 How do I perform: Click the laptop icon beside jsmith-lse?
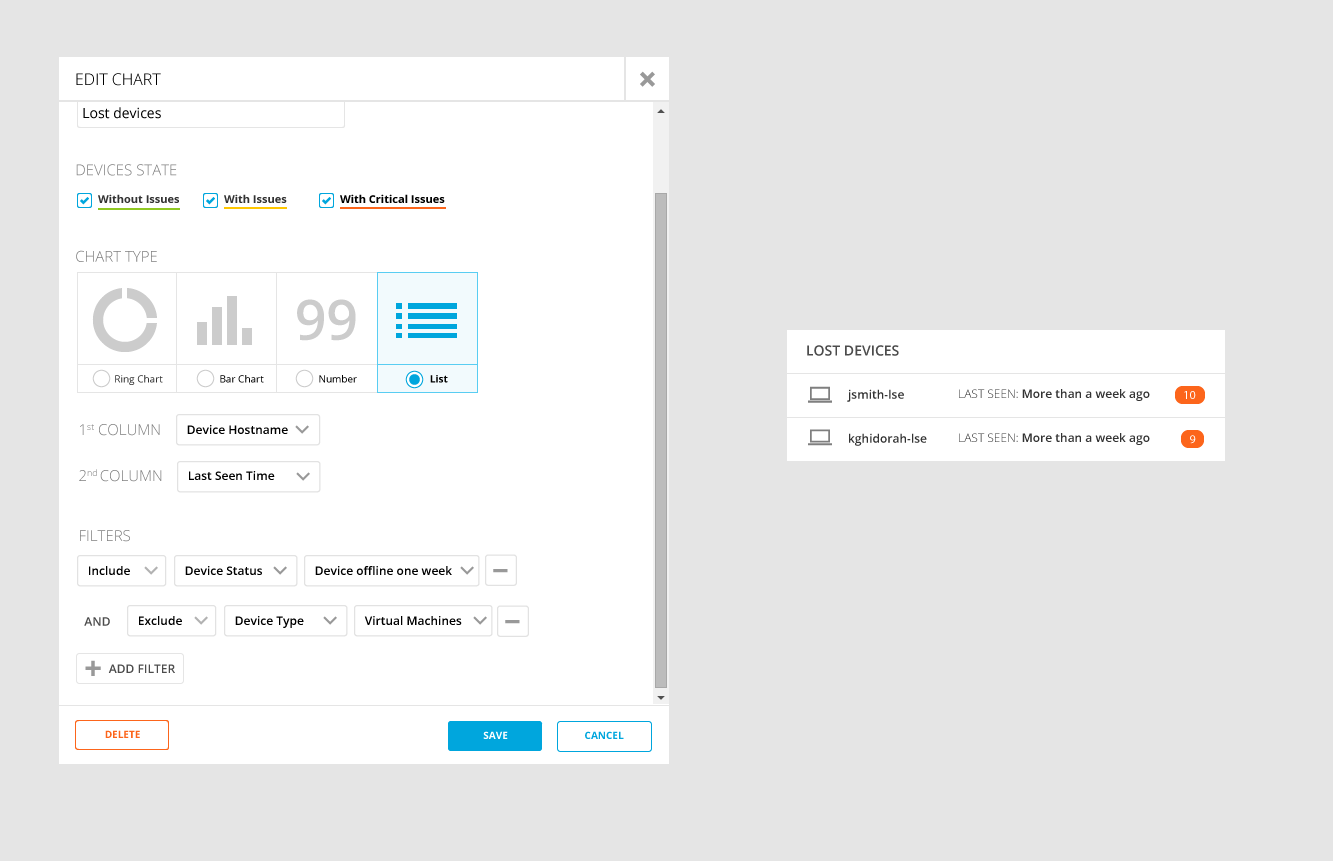click(x=820, y=395)
